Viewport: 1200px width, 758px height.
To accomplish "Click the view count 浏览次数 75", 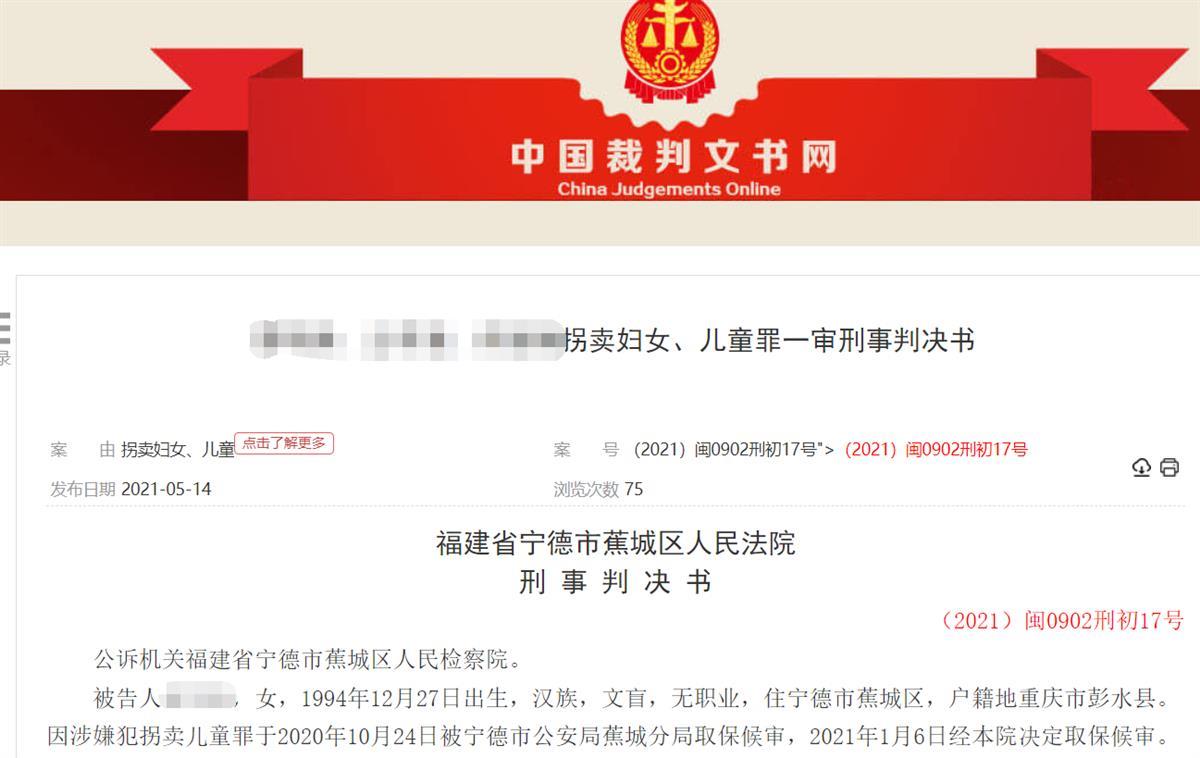I will point(598,490).
